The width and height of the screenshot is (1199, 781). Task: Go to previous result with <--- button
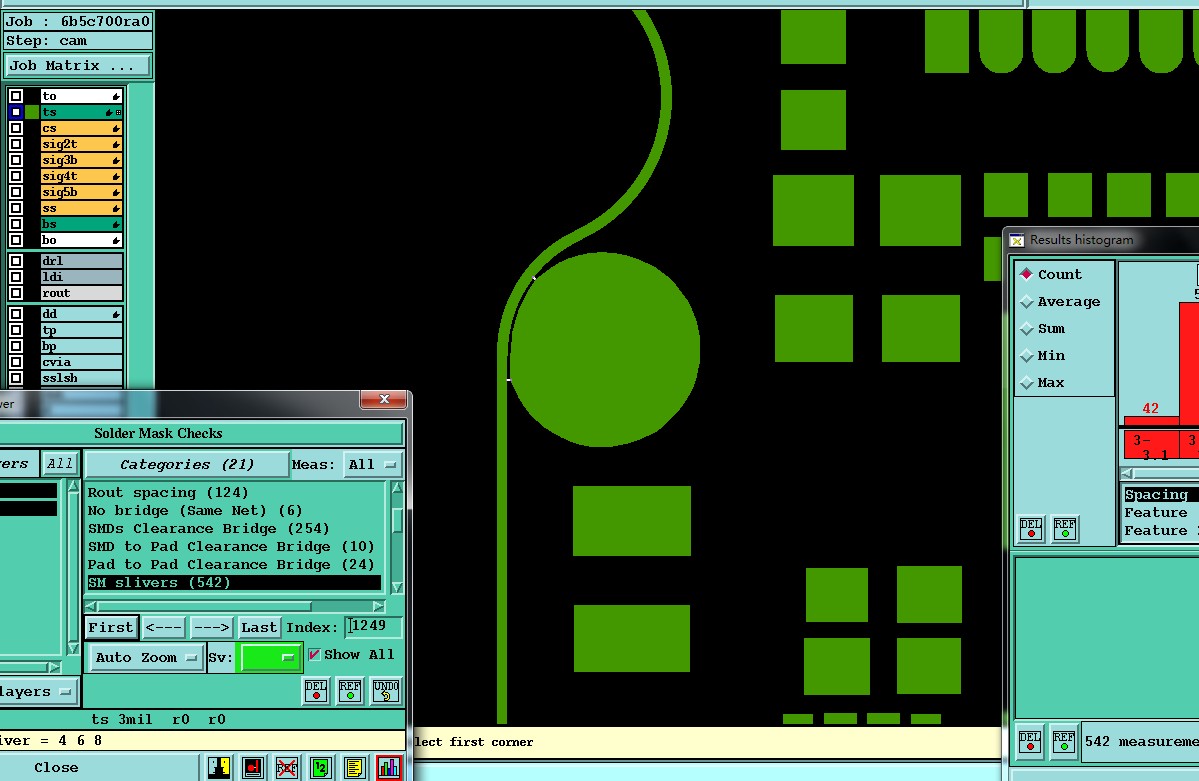164,627
